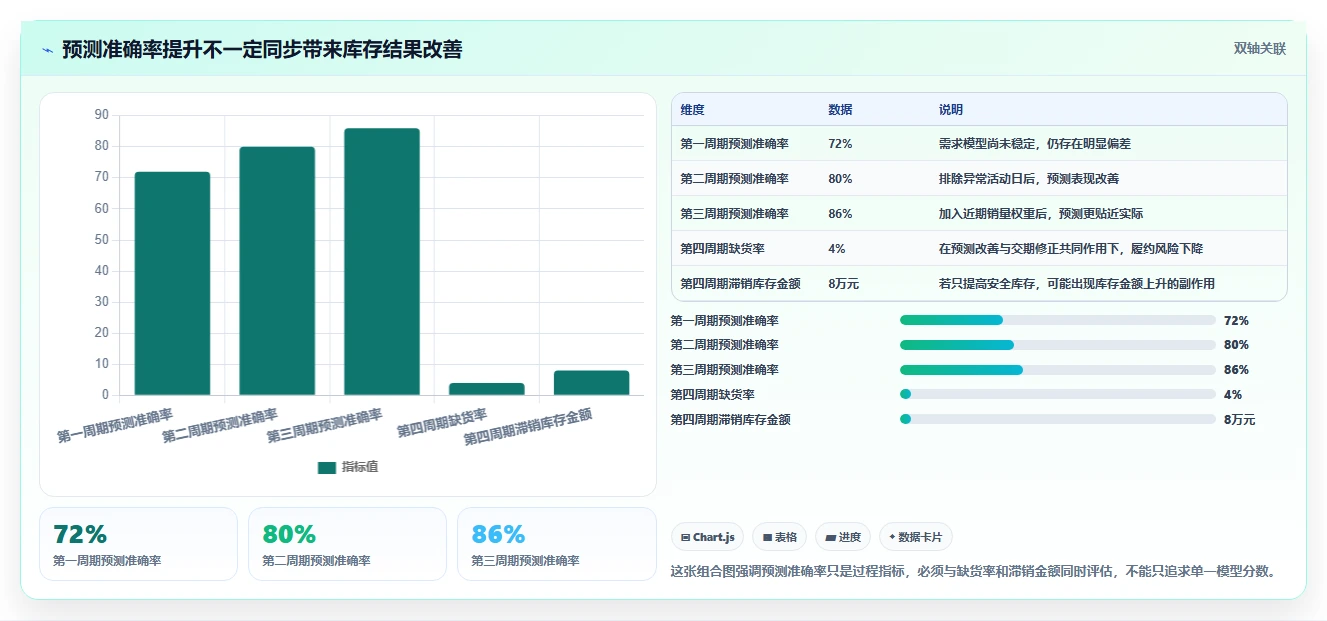The height and width of the screenshot is (621, 1327).
Task: Click the 第一周期预测准确率 progress label
Action: 725,321
